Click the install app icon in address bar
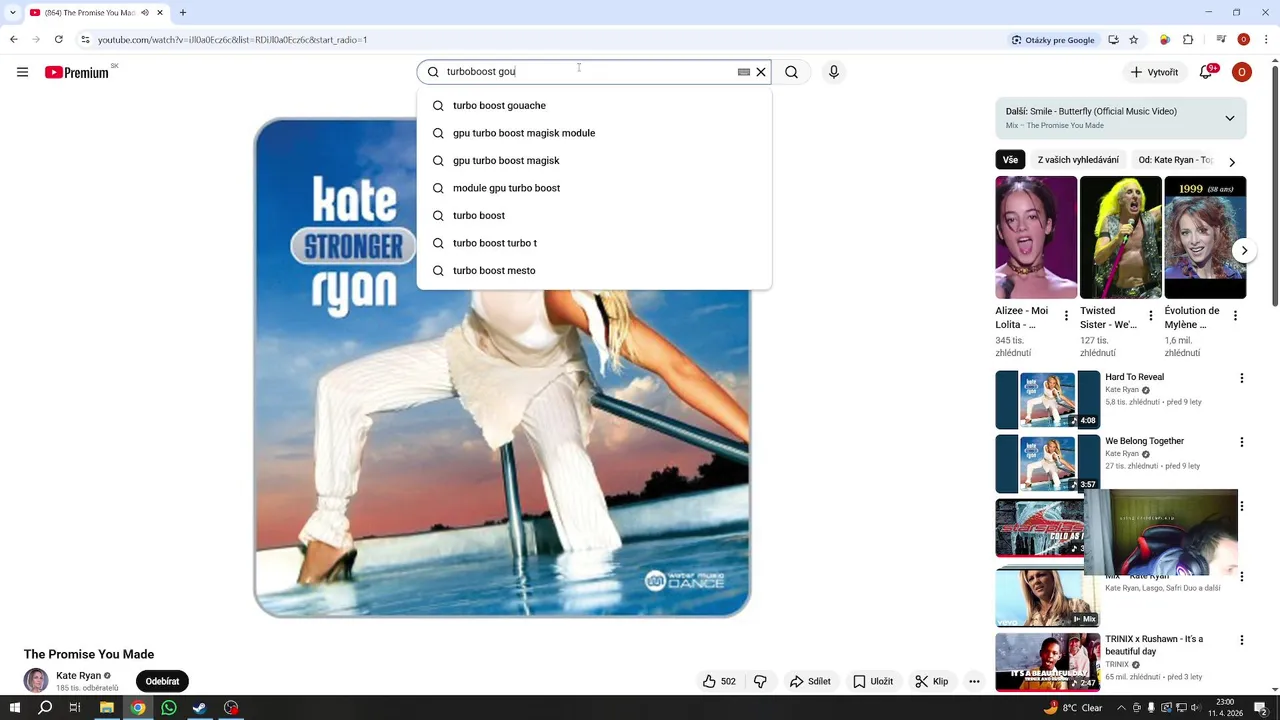Viewport: 1280px width, 720px height. coord(1113,40)
